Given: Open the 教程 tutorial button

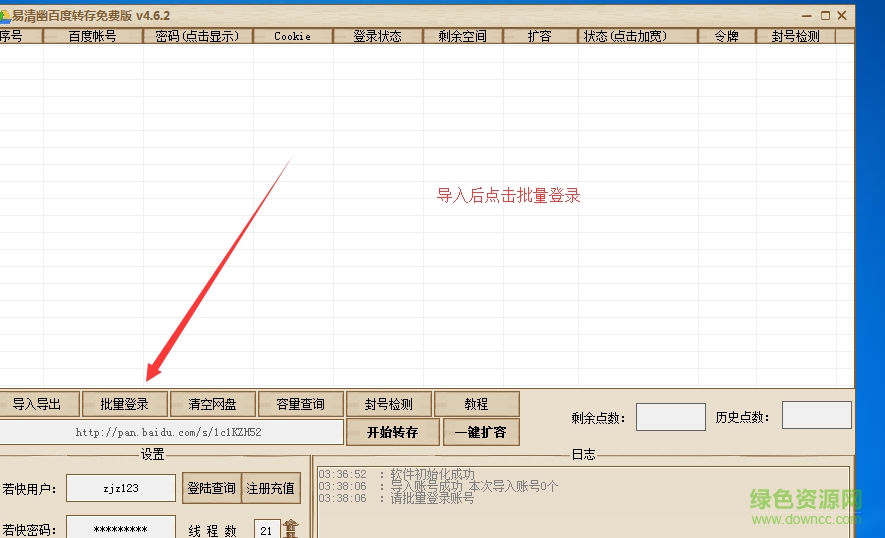Looking at the screenshot, I should (477, 404).
